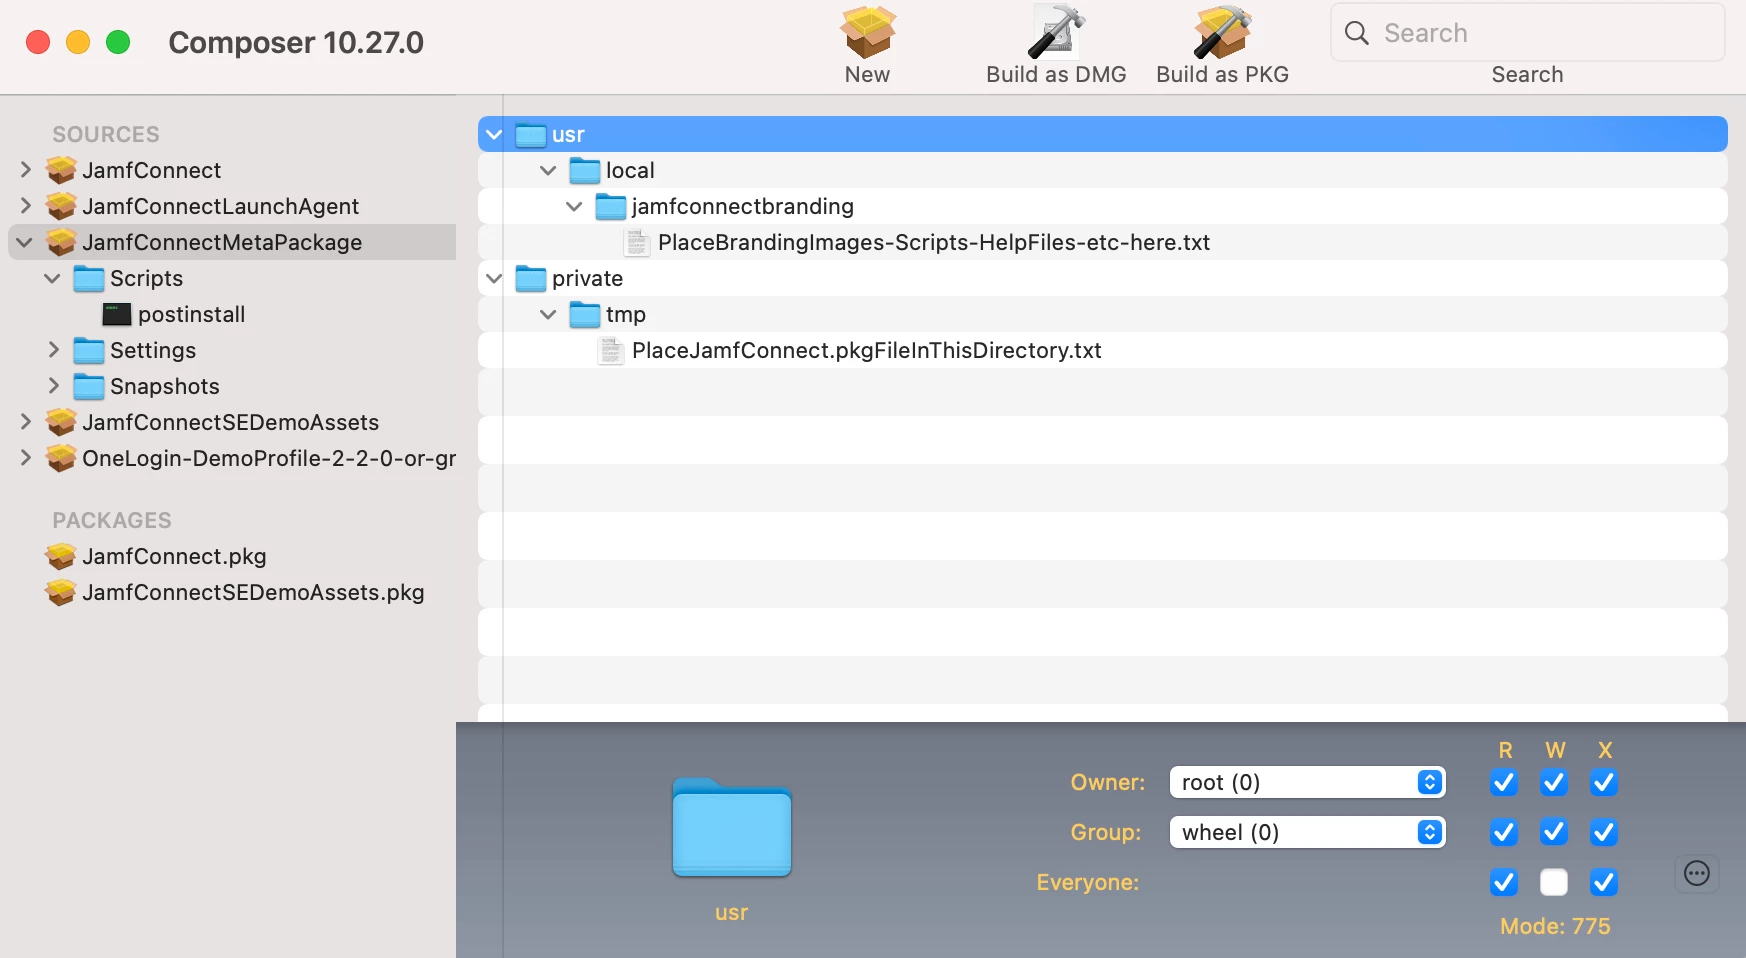The image size is (1746, 958).
Task: Toggle Group read permission checkbox
Action: point(1504,832)
